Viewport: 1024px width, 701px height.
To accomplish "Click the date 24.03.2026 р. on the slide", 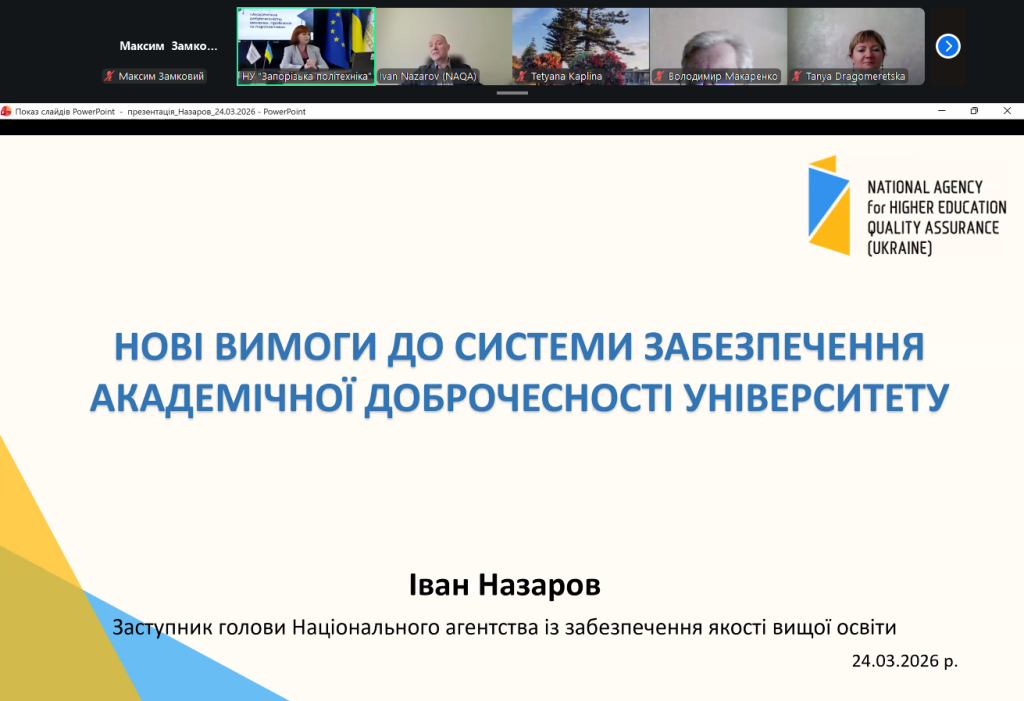I will point(904,661).
